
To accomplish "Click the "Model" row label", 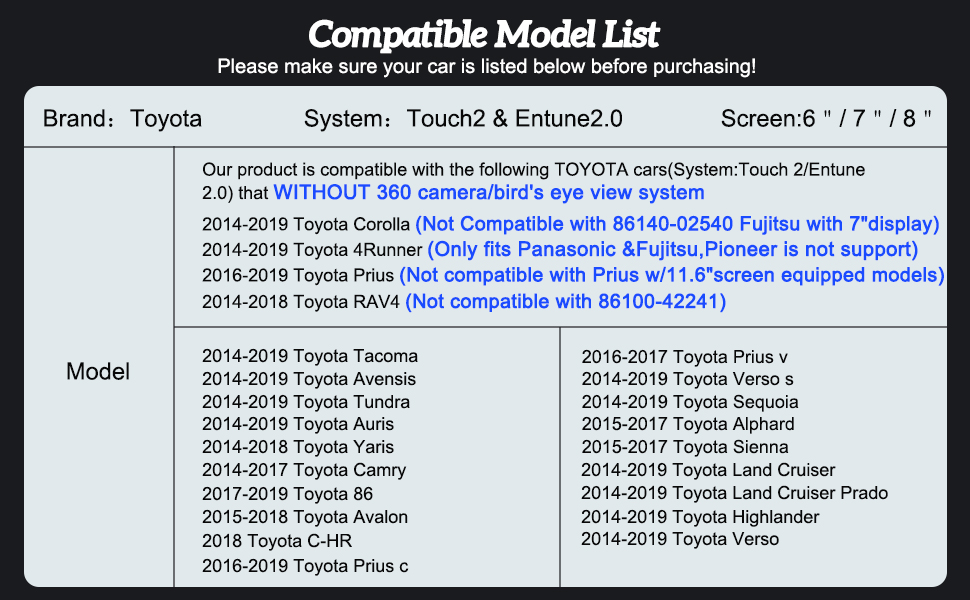I will [x=98, y=372].
